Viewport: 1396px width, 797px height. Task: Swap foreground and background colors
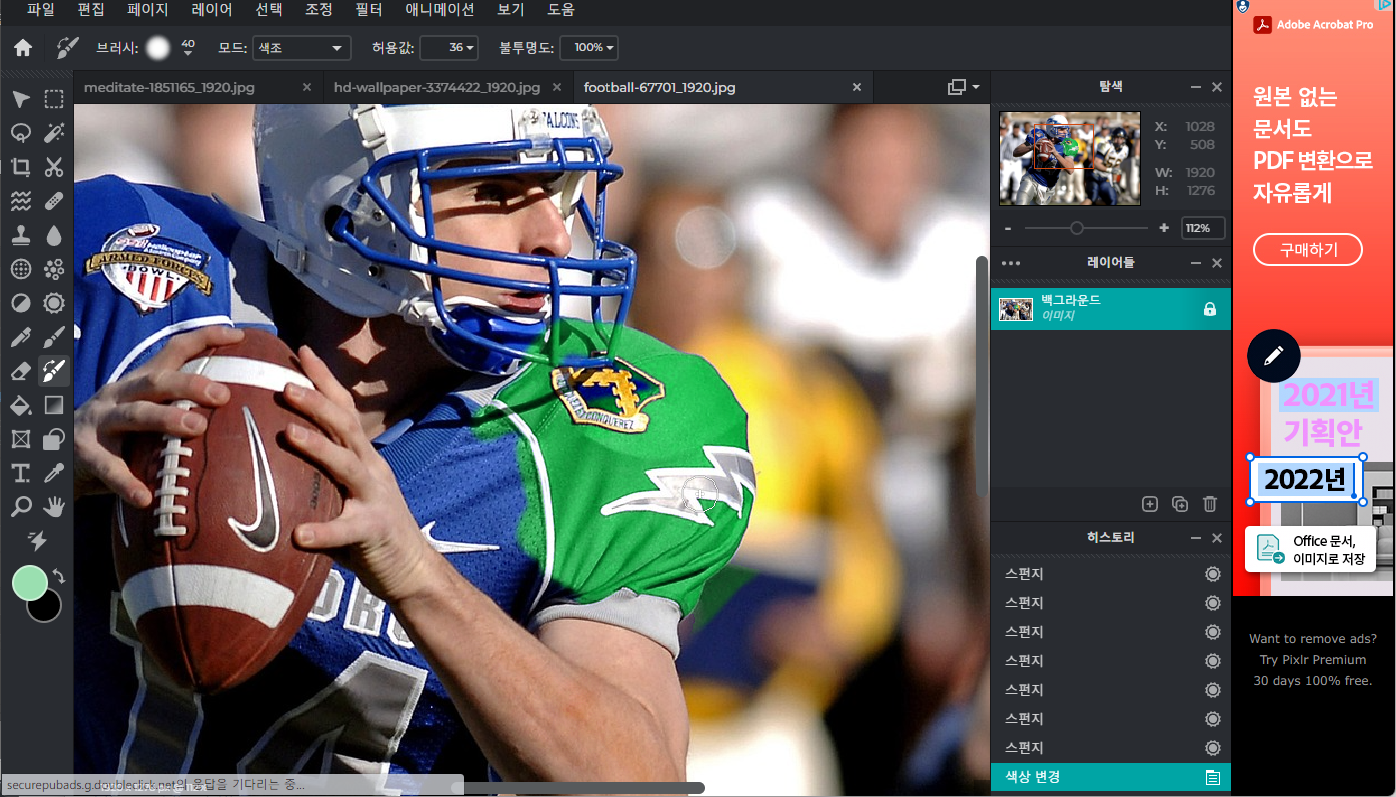(59, 576)
